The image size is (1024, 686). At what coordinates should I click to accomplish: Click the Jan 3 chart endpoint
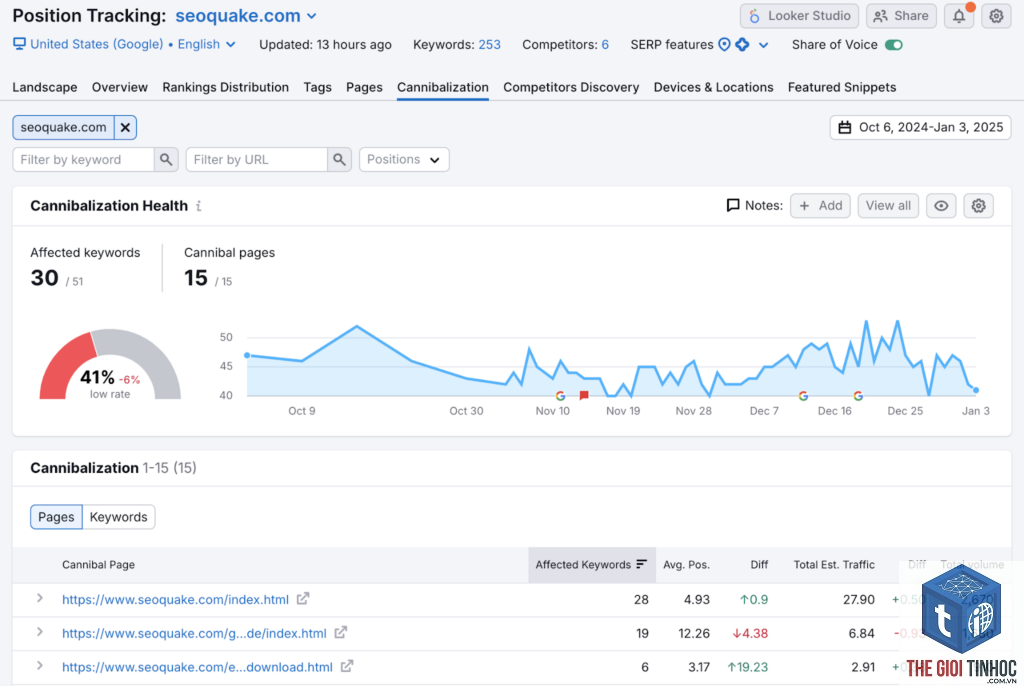pyautogui.click(x=976, y=390)
